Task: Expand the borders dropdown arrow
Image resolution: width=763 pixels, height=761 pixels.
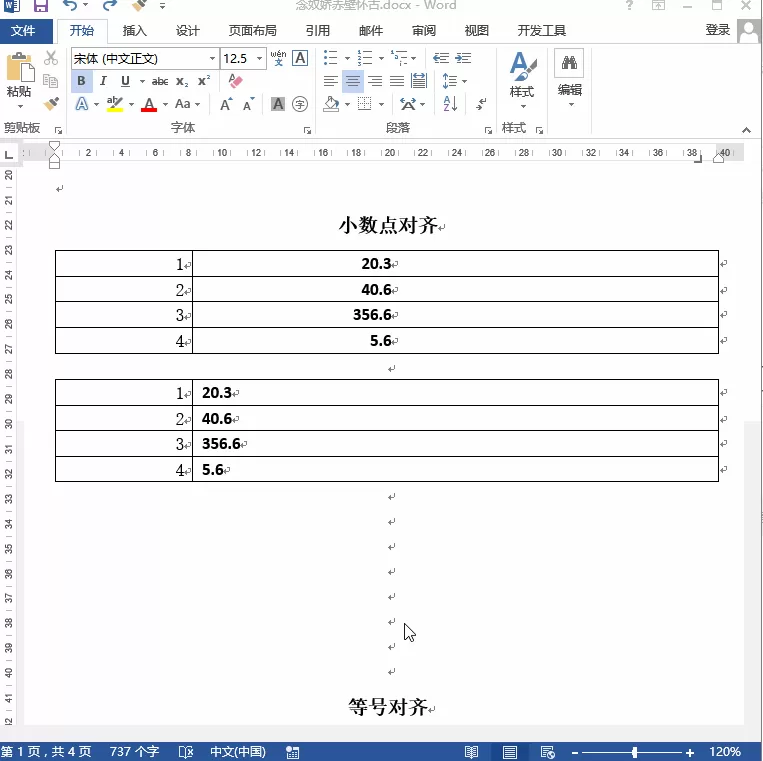Action: [381, 104]
